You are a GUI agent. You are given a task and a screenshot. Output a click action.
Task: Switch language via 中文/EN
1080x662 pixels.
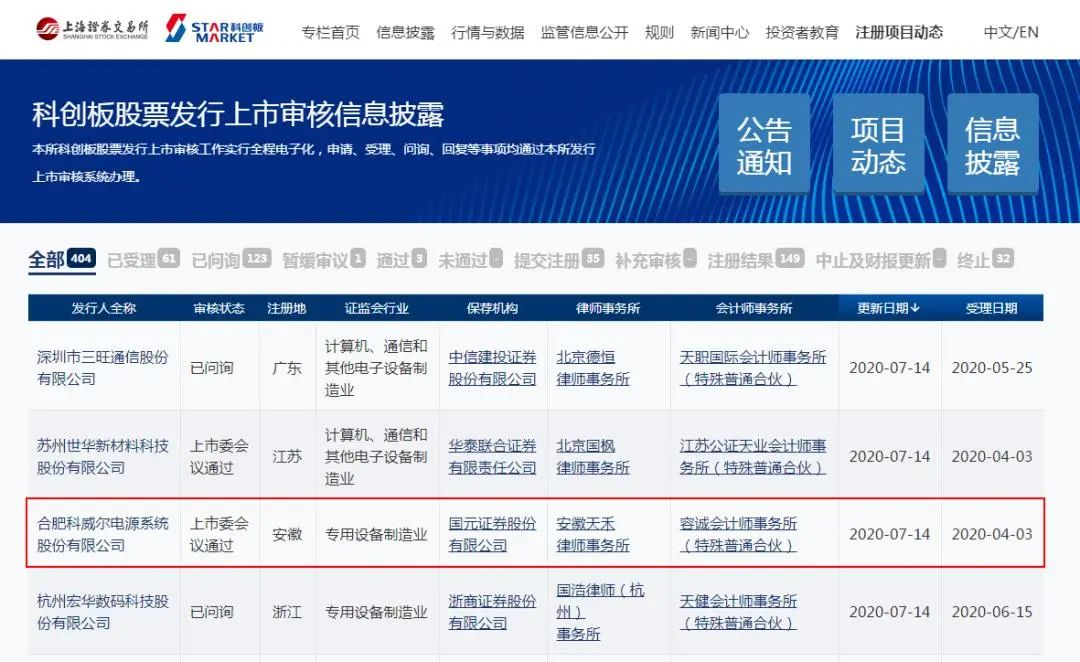[x=1011, y=32]
